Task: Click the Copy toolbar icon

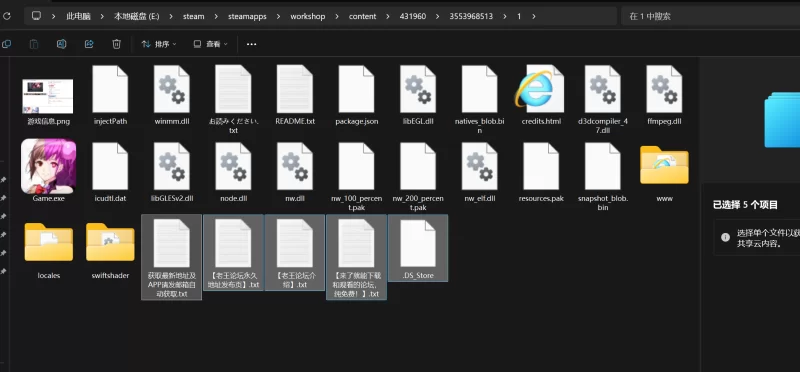Action: coord(7,44)
